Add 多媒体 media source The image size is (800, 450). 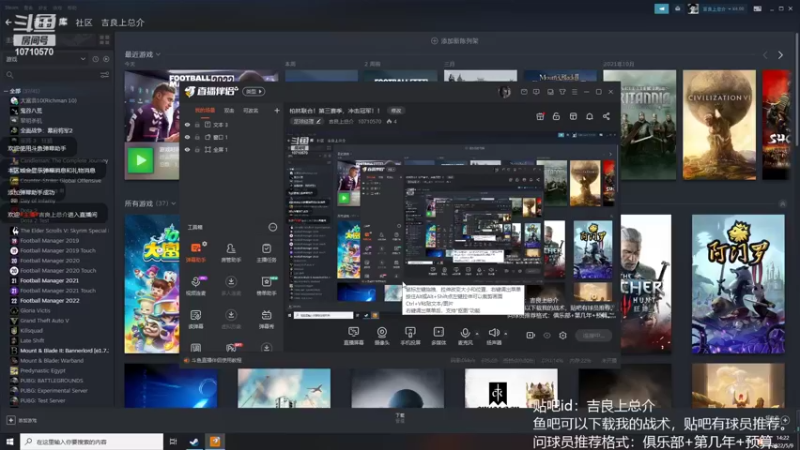439,336
